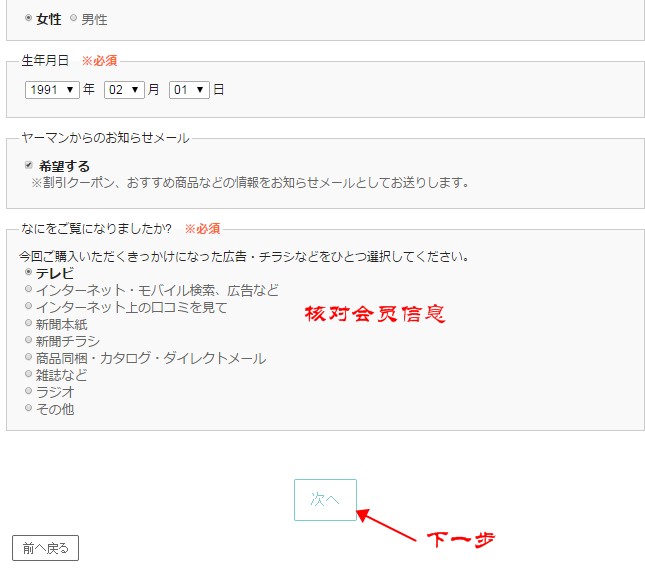The width and height of the screenshot is (645, 575).
Task: Select インターネット上の口コミを見て option
Action: click(28, 306)
